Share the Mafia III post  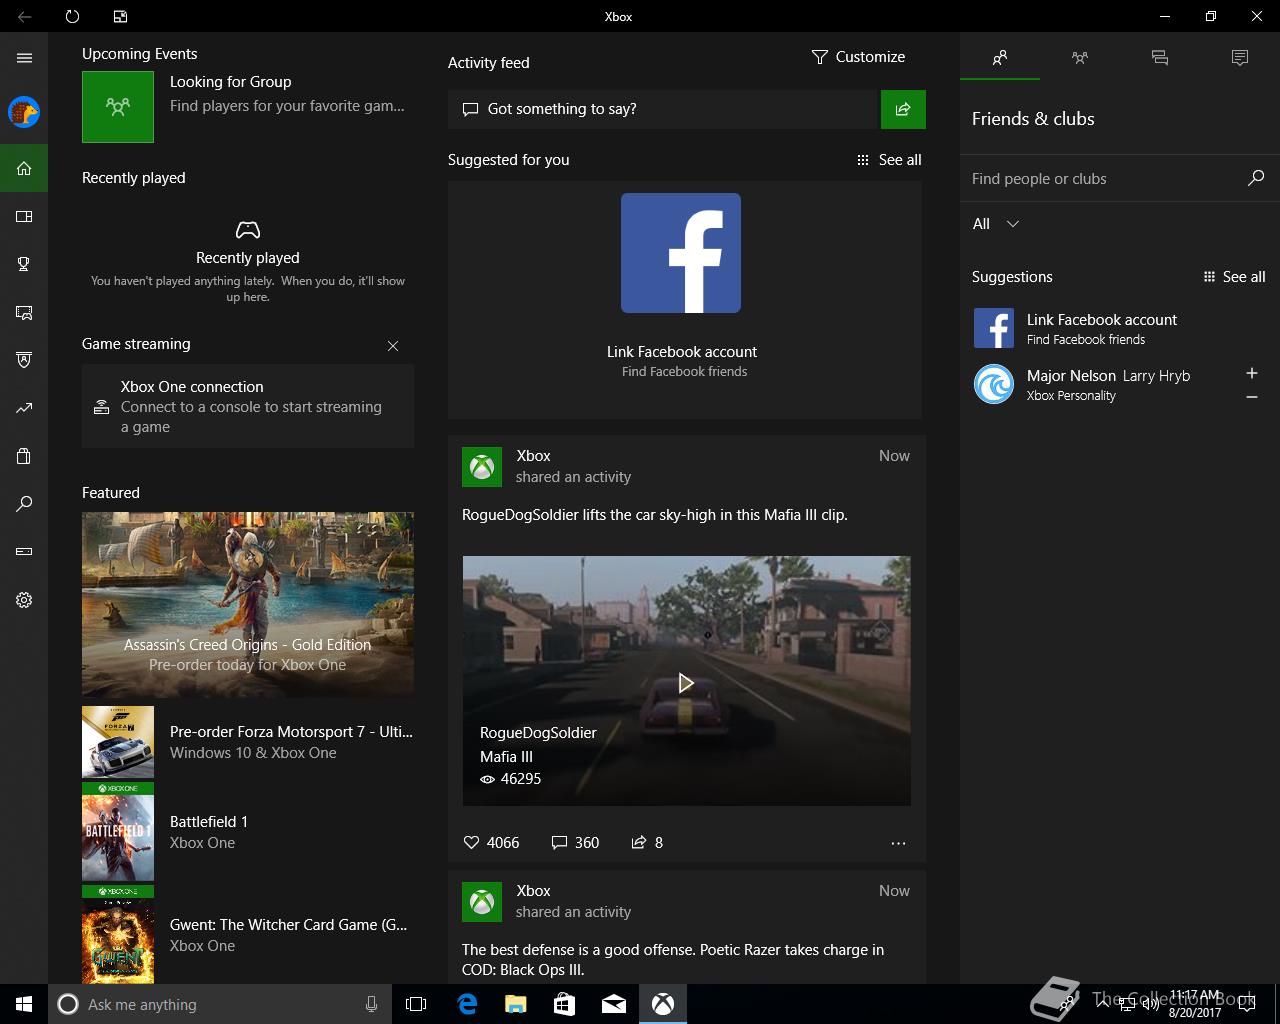pos(647,843)
